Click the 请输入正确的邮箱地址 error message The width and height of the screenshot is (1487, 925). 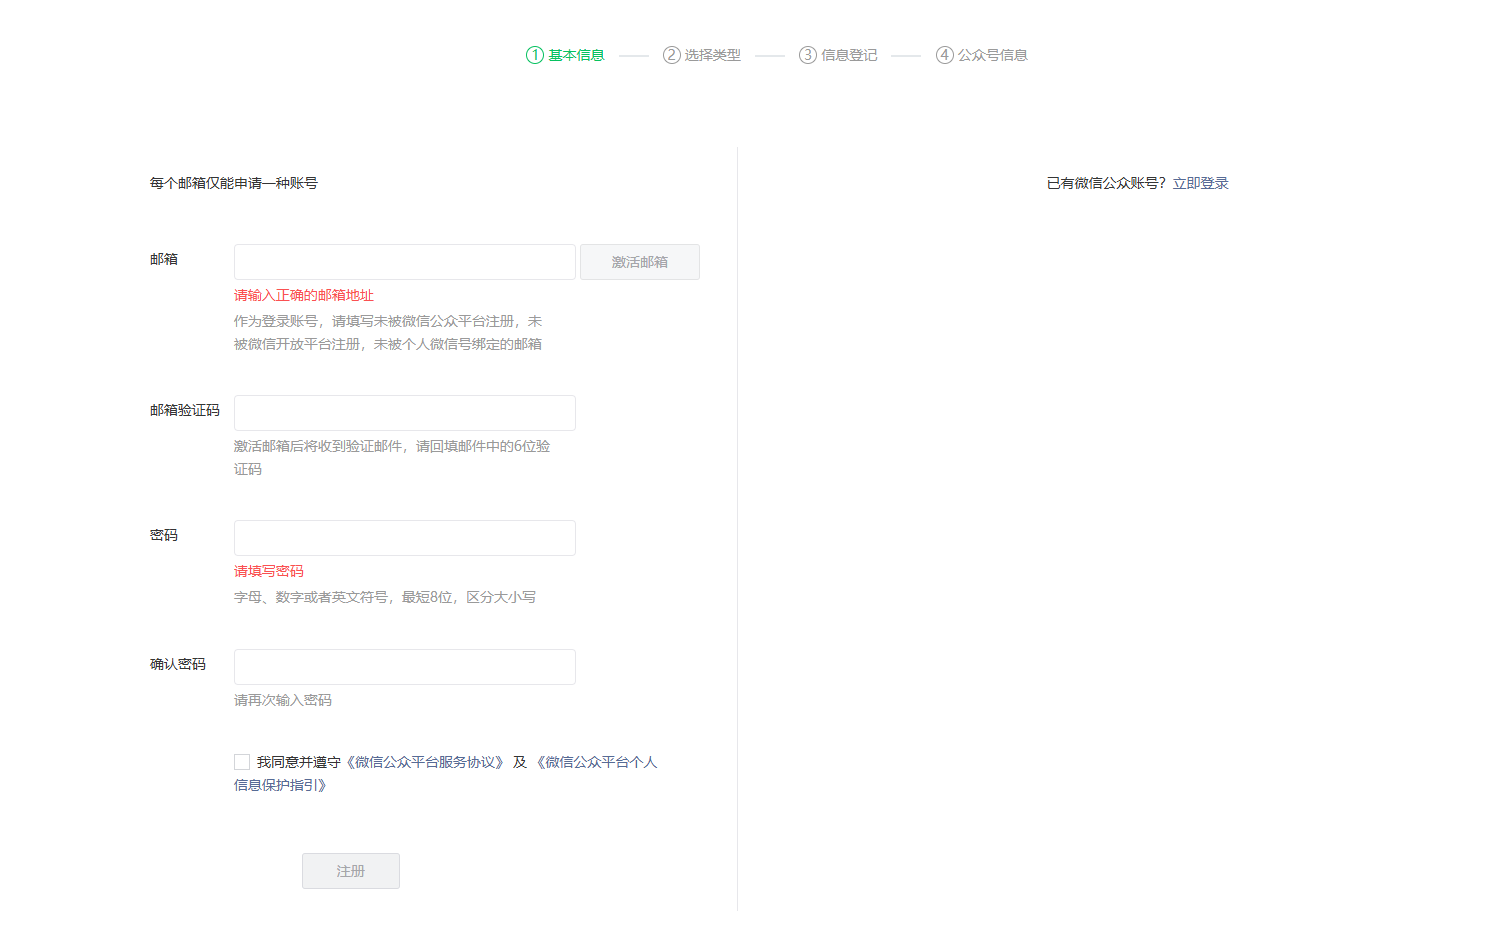click(x=302, y=294)
